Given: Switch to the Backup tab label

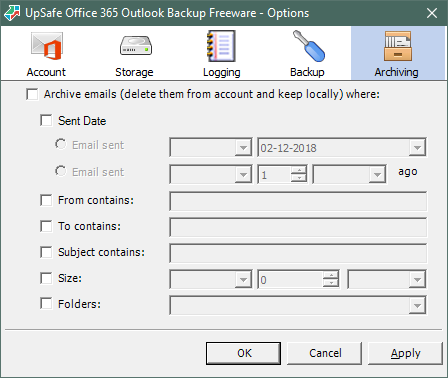Looking at the screenshot, I should [307, 72].
